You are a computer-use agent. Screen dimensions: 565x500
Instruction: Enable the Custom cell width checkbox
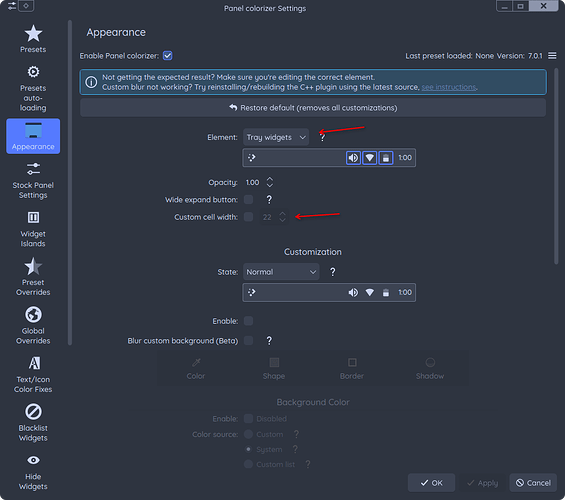pyautogui.click(x=248, y=217)
